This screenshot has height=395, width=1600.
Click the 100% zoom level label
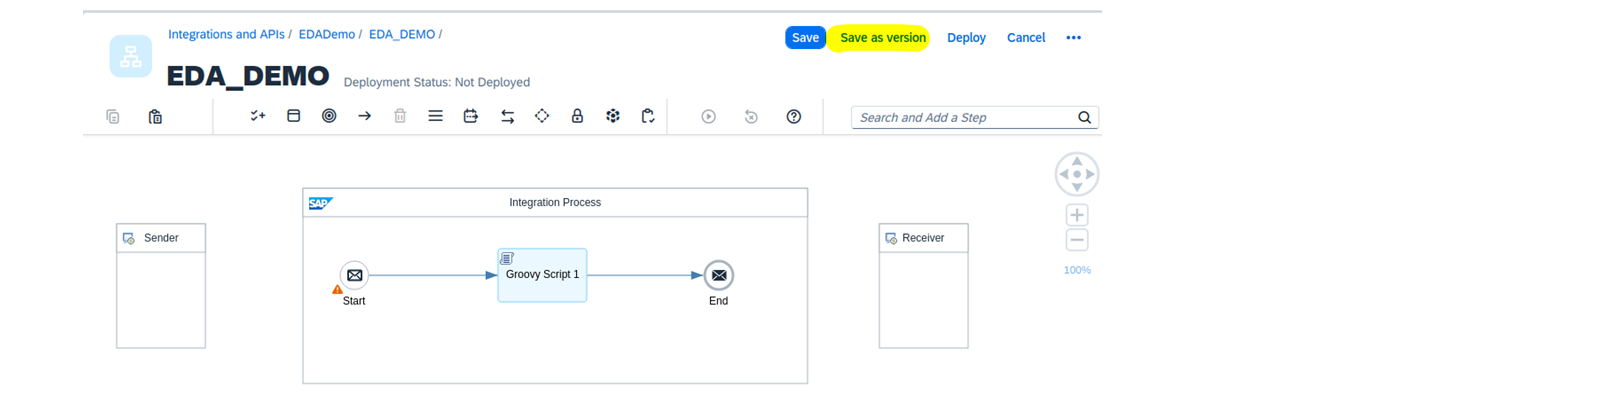coord(1077,270)
